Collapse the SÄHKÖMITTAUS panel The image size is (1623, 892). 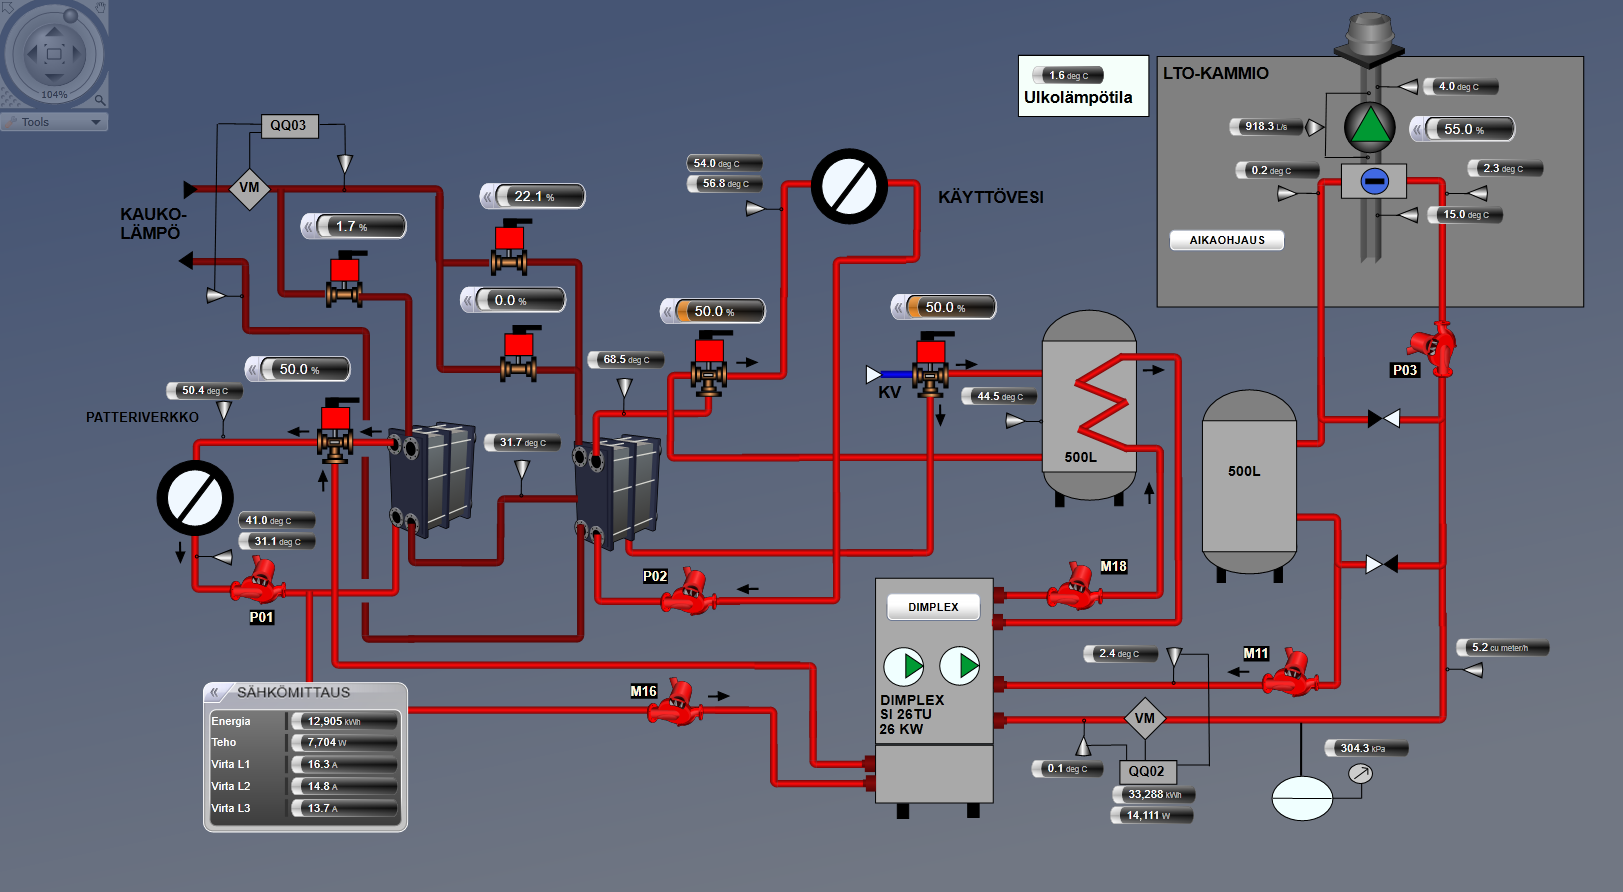pyautogui.click(x=214, y=692)
